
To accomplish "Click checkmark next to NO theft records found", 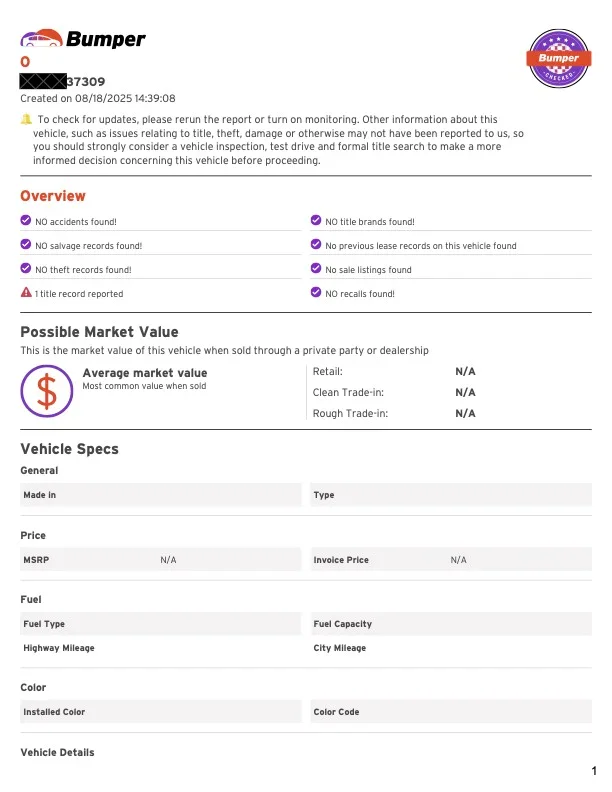I will click(x=26, y=269).
